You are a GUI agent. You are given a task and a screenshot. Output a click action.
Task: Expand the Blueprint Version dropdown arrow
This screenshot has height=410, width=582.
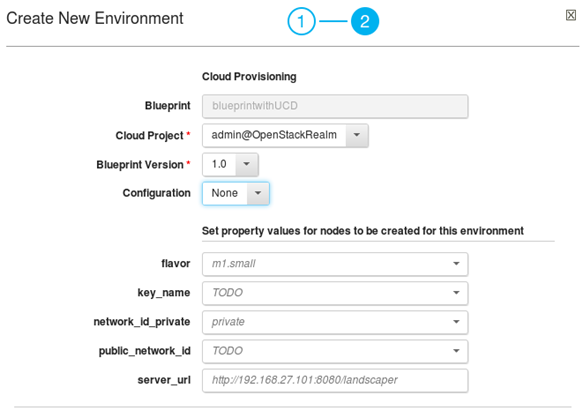(x=246, y=164)
